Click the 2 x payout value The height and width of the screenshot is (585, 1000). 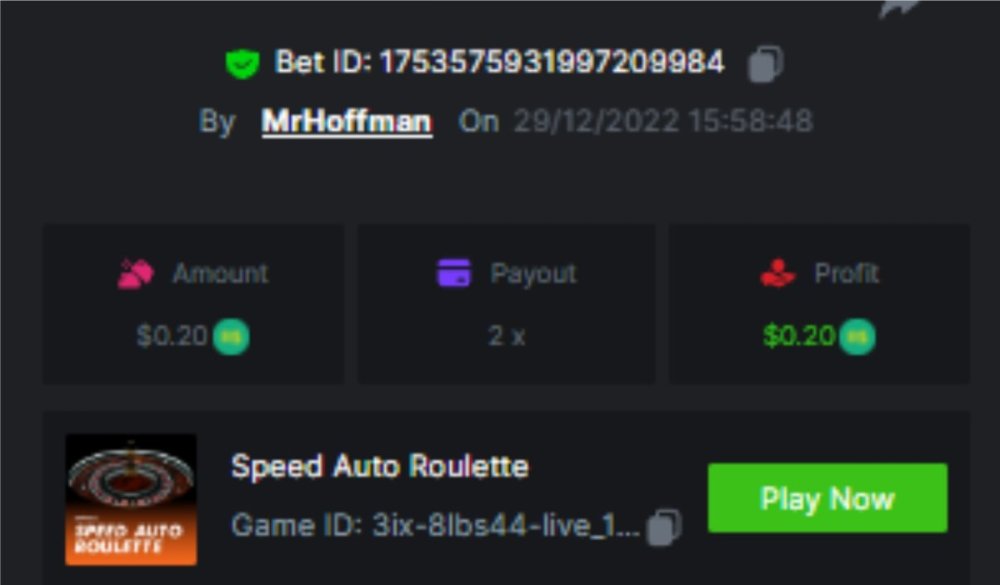point(506,336)
